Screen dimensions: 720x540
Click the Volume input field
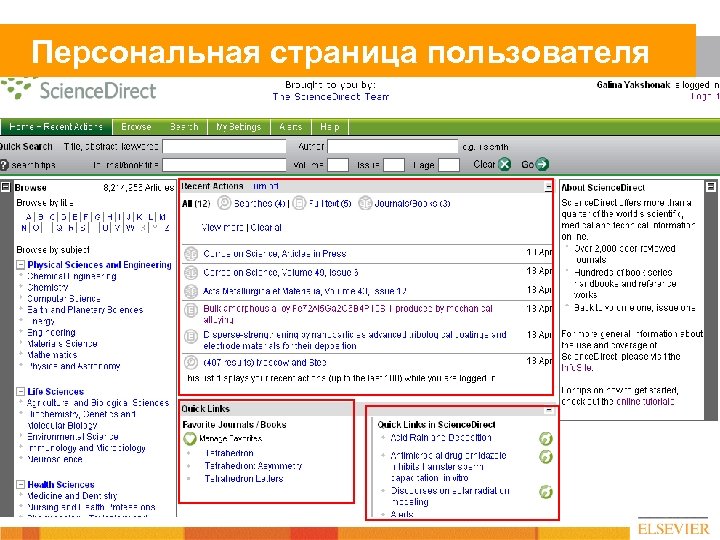(338, 165)
